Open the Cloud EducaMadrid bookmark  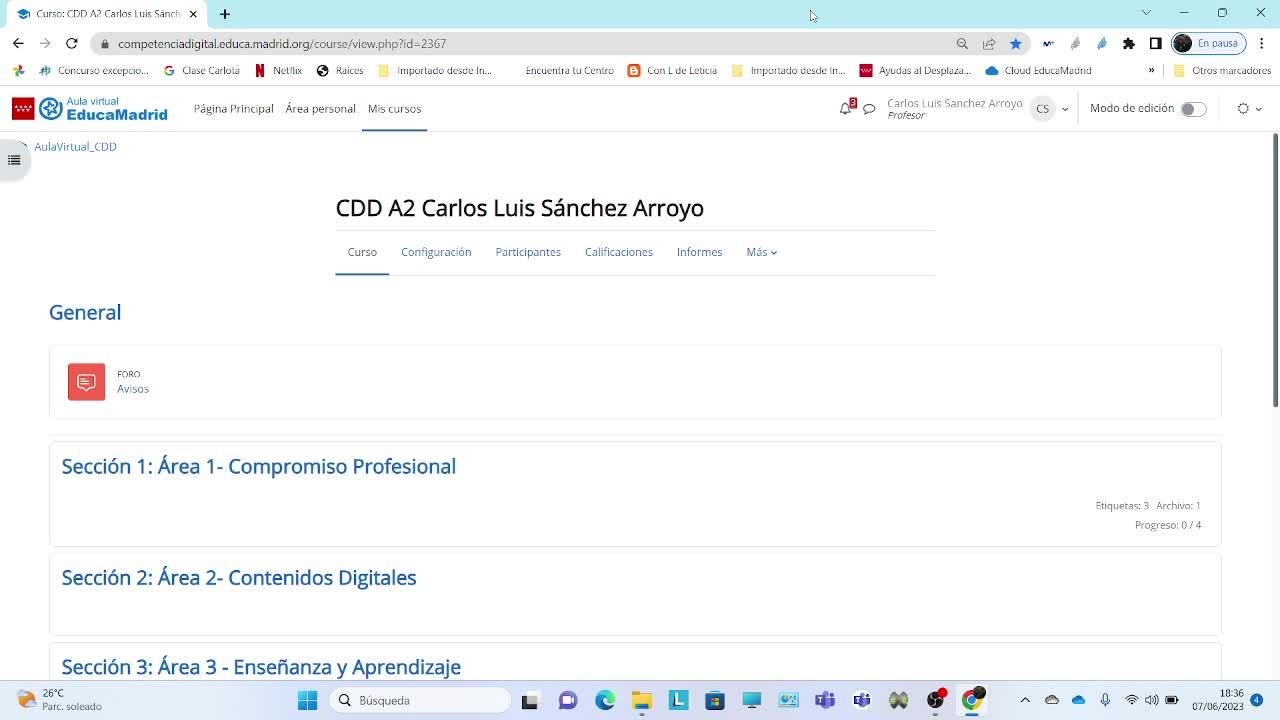click(x=1038, y=71)
